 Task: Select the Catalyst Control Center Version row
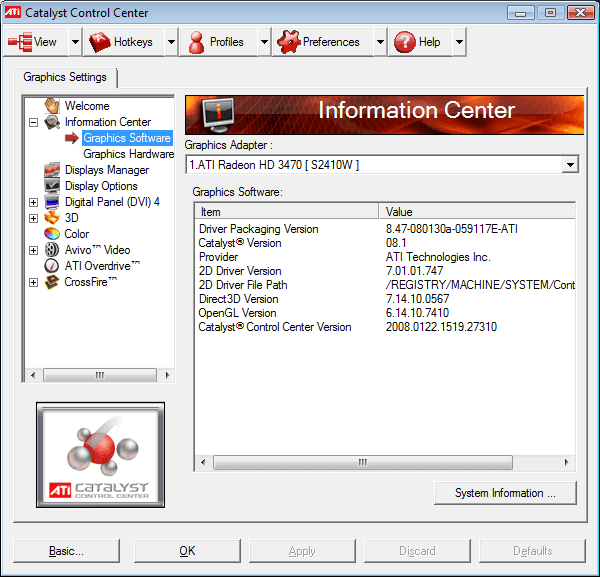(x=385, y=327)
